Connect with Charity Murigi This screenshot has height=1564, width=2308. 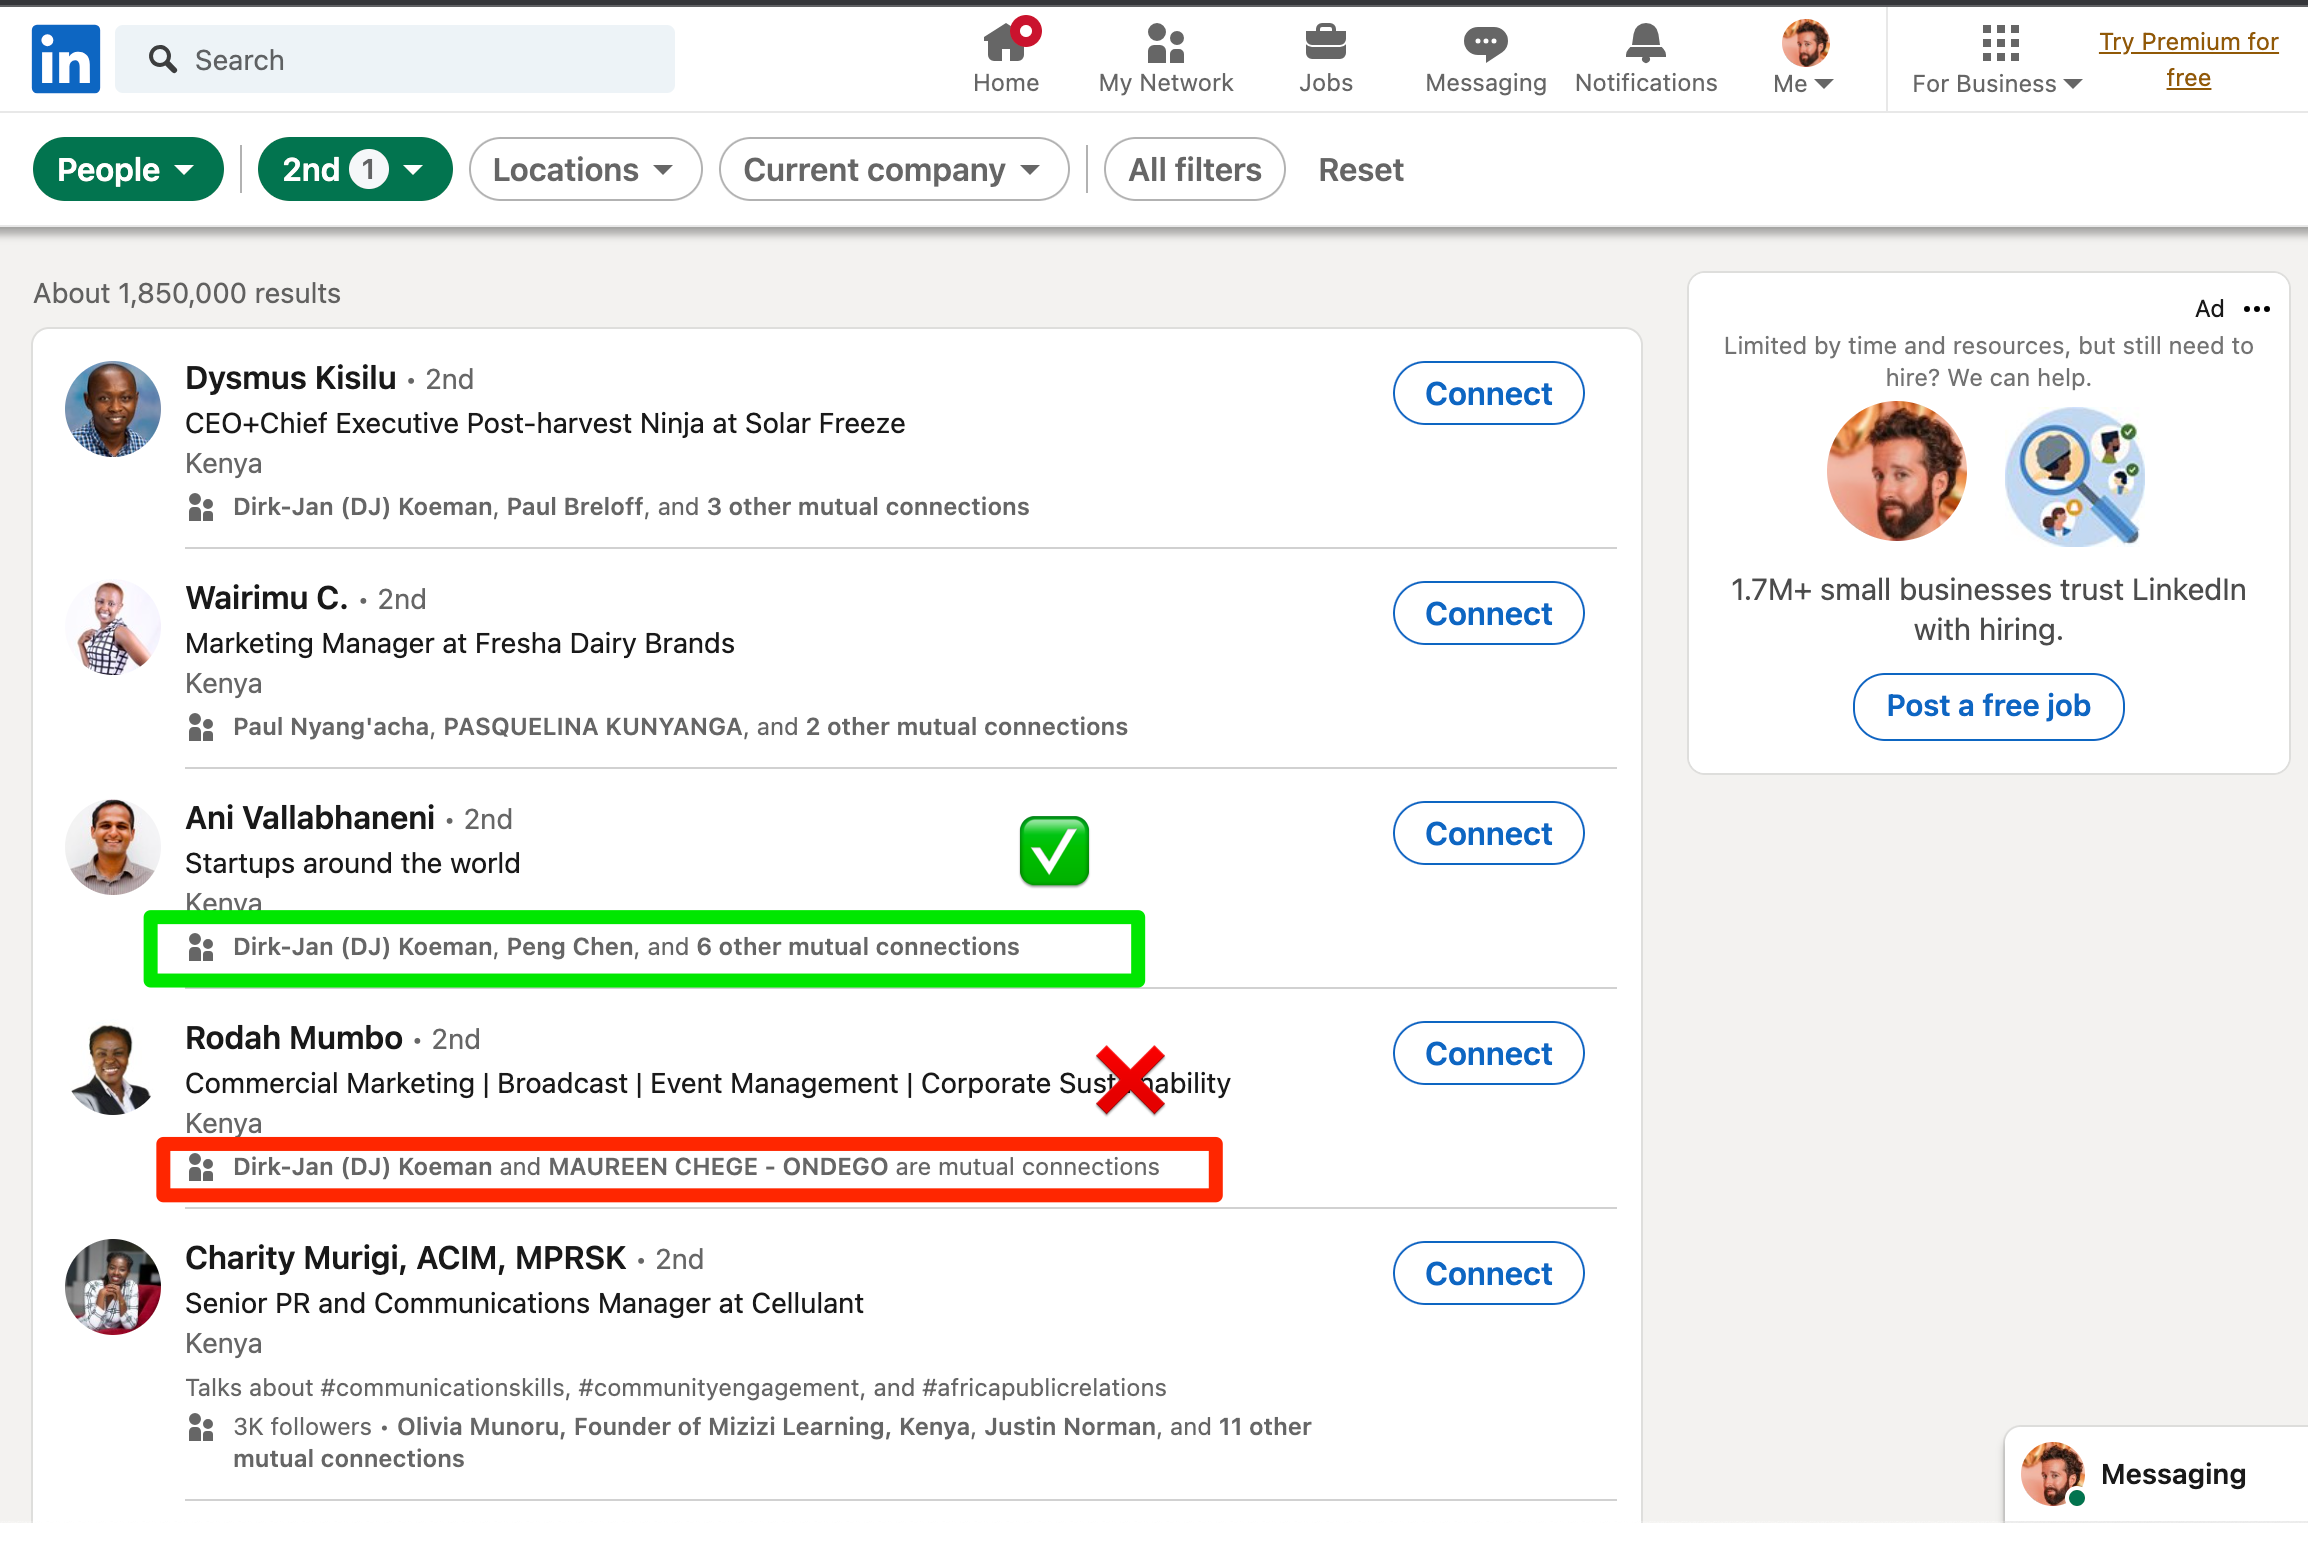pos(1488,1273)
